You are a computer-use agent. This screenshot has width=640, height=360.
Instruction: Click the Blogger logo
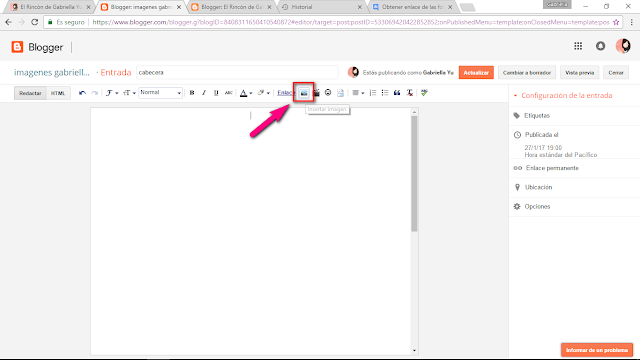(x=37, y=47)
